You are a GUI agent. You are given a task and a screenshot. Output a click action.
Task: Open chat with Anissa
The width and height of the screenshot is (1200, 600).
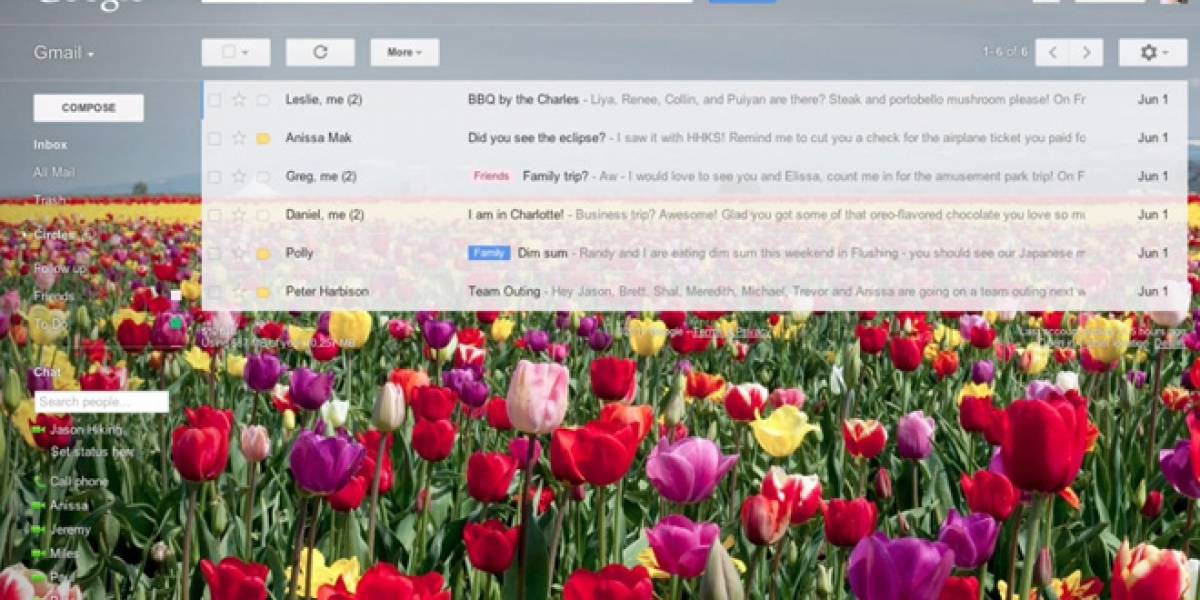(69, 506)
